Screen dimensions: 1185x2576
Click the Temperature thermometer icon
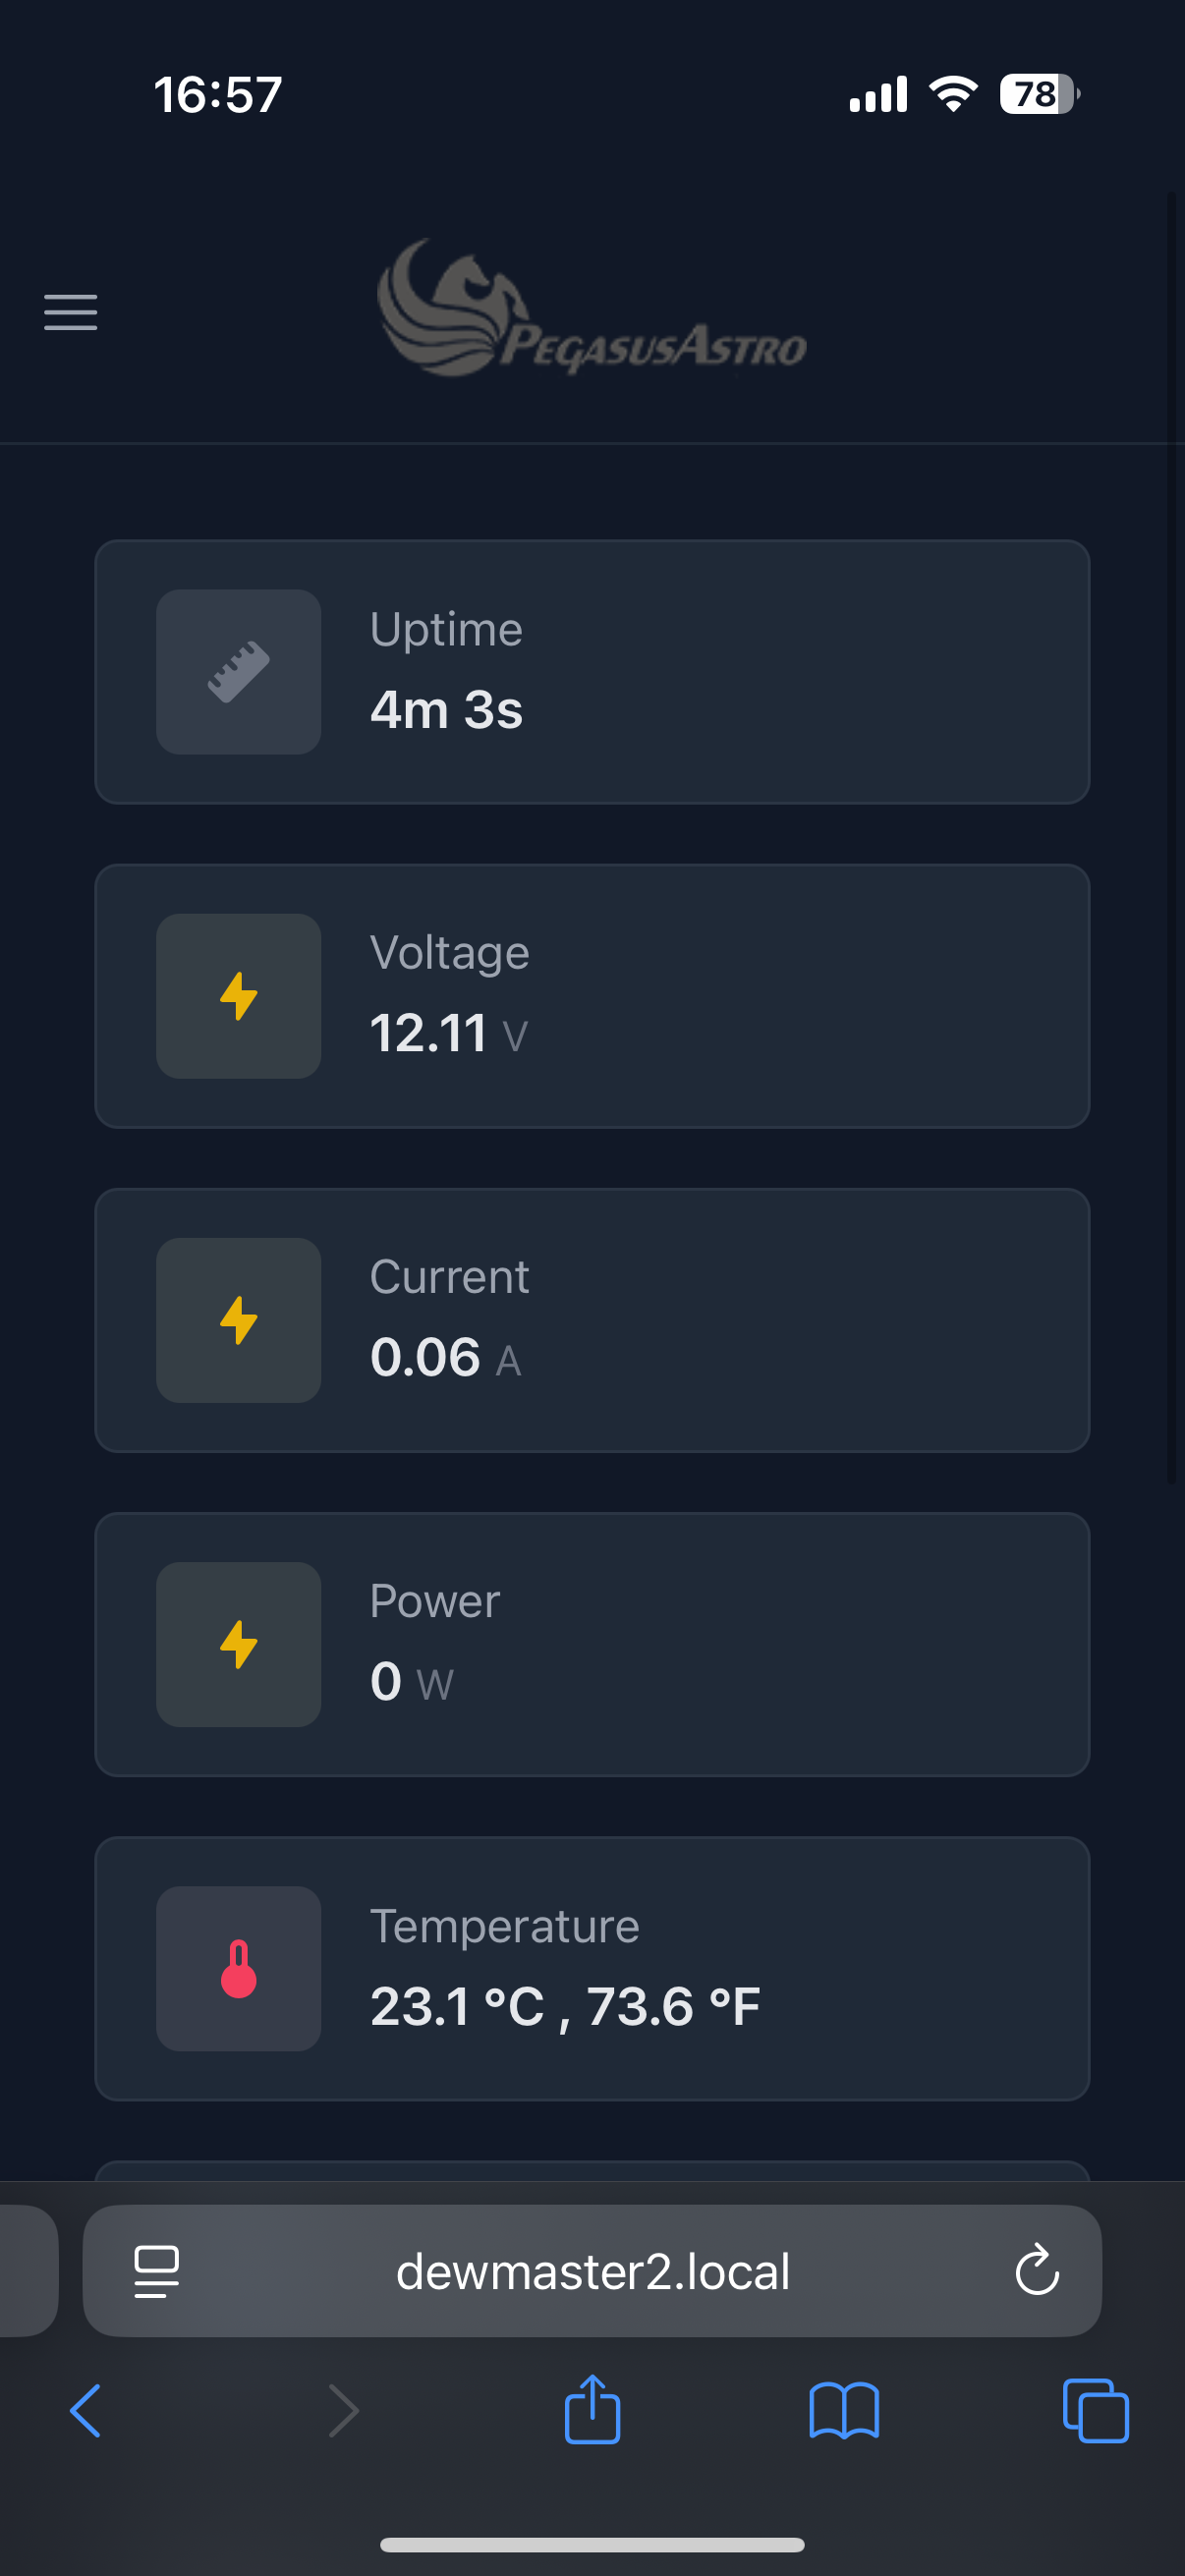click(238, 1968)
